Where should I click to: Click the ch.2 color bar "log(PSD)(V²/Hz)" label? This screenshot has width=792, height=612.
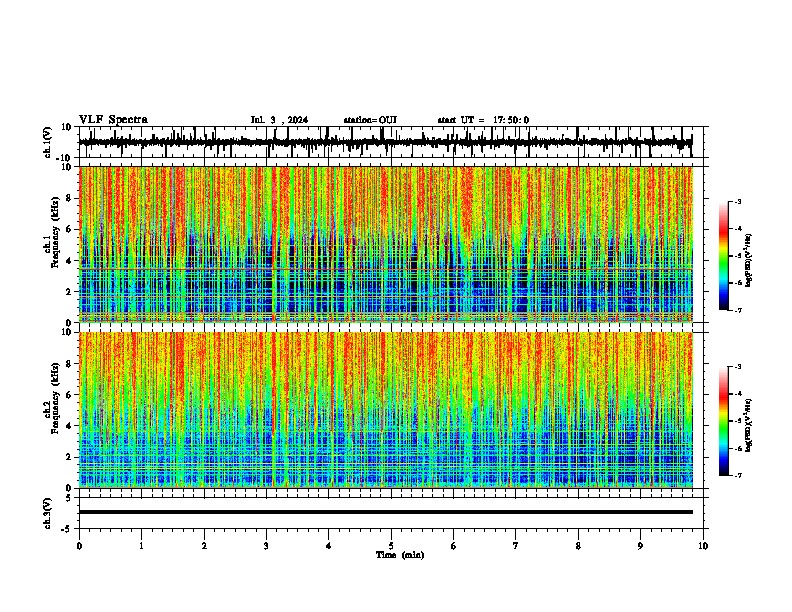(x=748, y=425)
